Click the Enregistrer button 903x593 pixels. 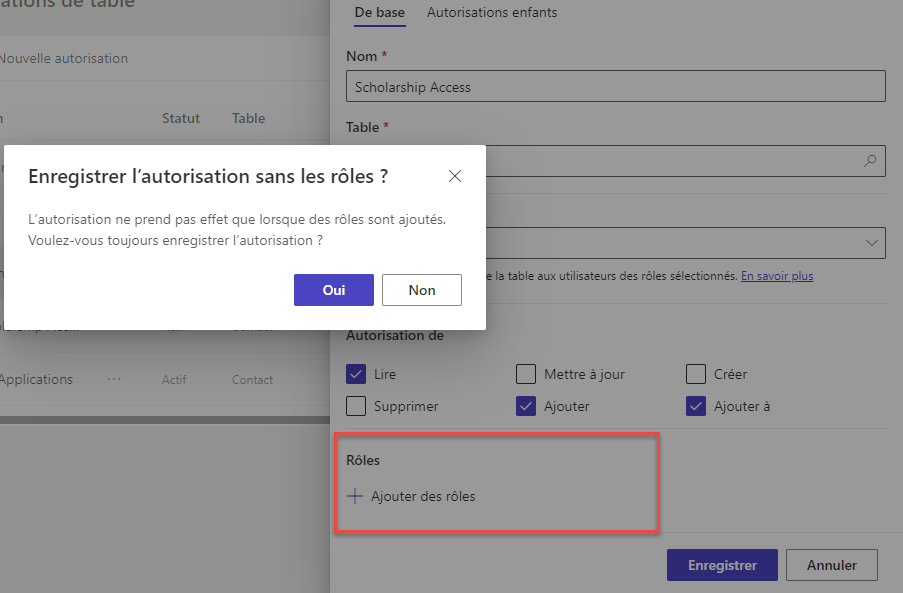click(721, 564)
